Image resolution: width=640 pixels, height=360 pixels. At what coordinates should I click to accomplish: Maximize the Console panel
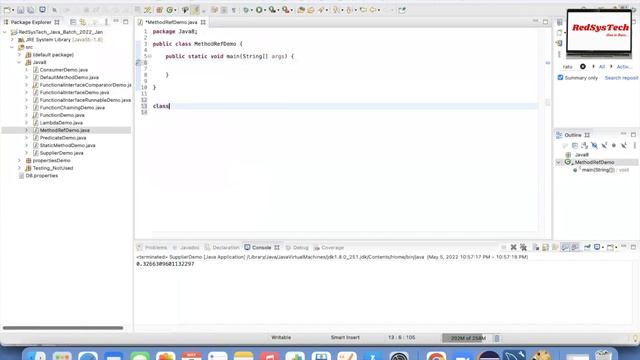pyautogui.click(x=633, y=247)
